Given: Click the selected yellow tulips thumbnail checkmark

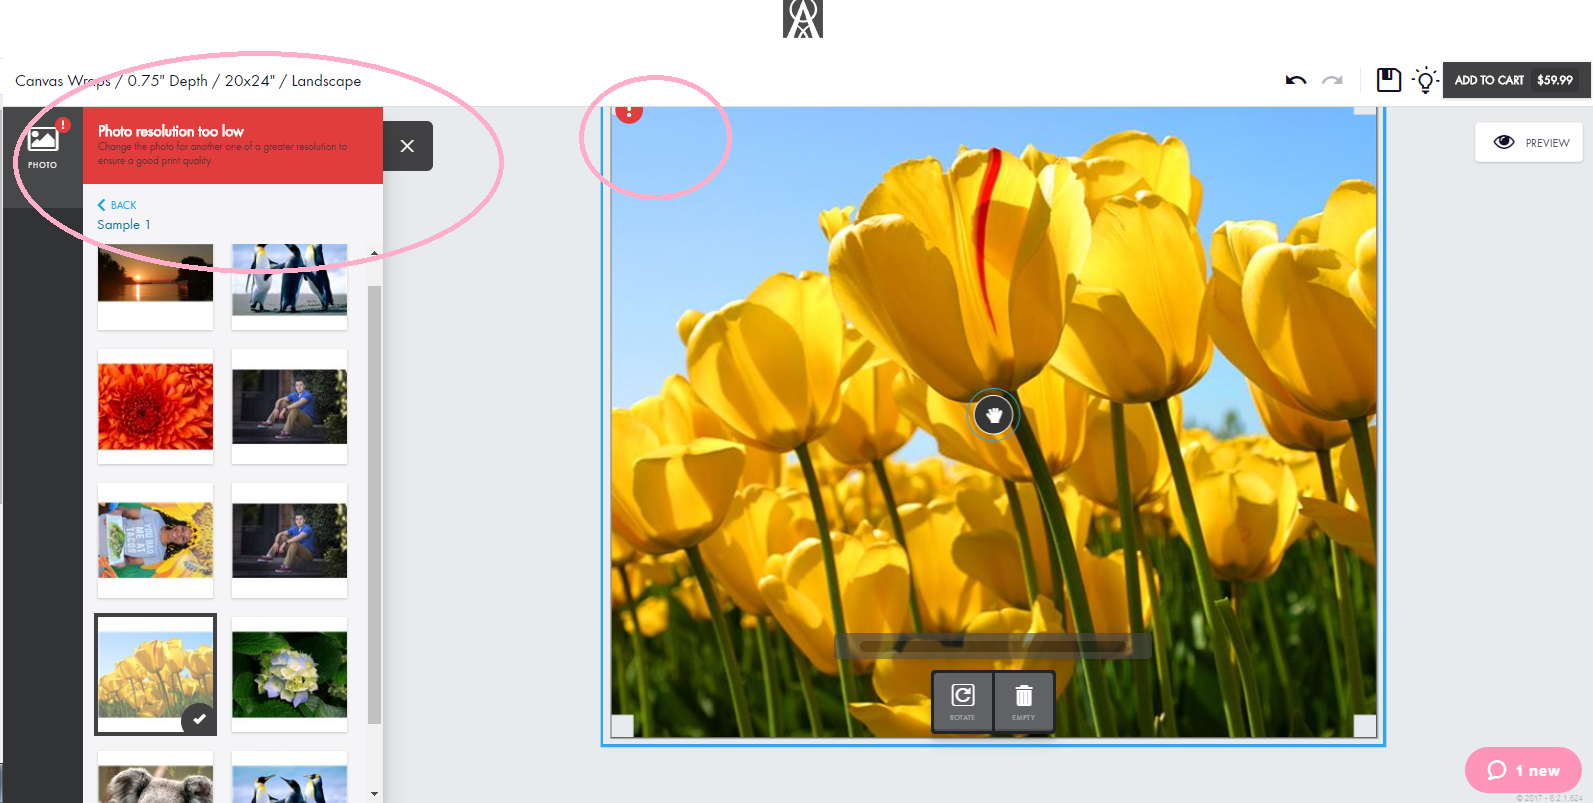Looking at the screenshot, I should tap(199, 718).
